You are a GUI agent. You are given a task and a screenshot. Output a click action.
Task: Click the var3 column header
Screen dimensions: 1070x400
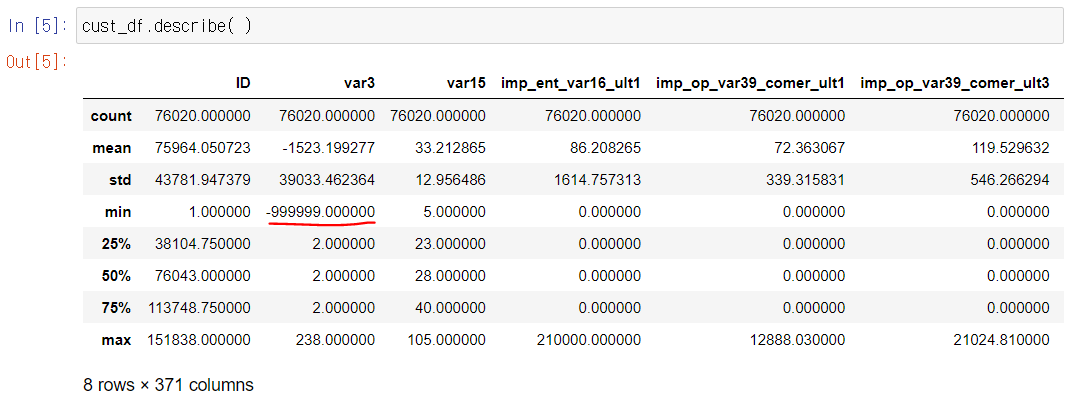tap(358, 83)
